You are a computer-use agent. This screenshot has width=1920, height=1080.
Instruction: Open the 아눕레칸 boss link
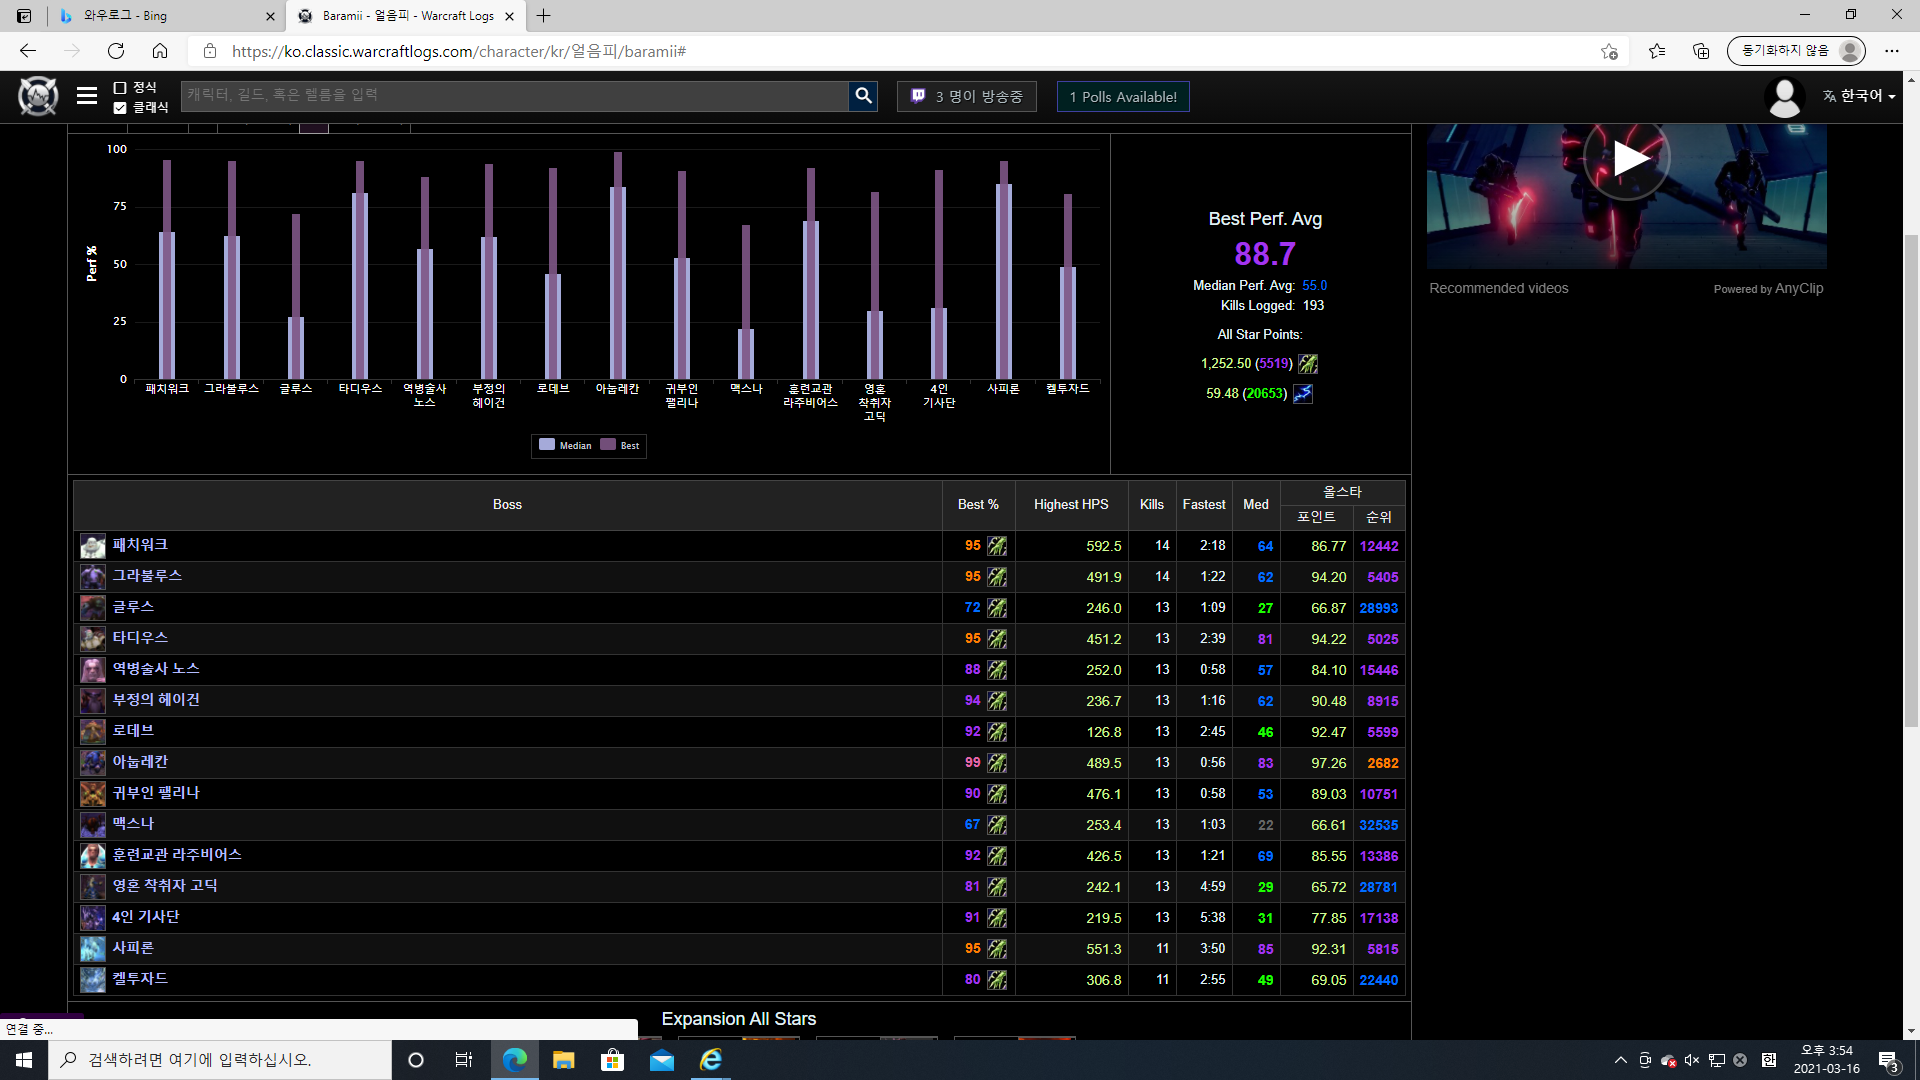(140, 762)
